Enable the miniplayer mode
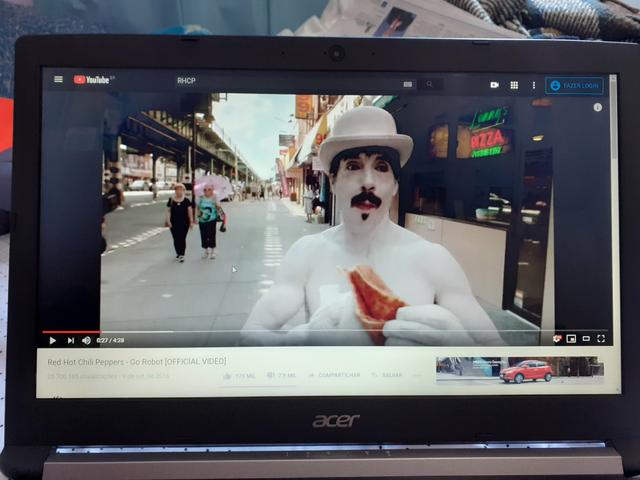 click(571, 339)
